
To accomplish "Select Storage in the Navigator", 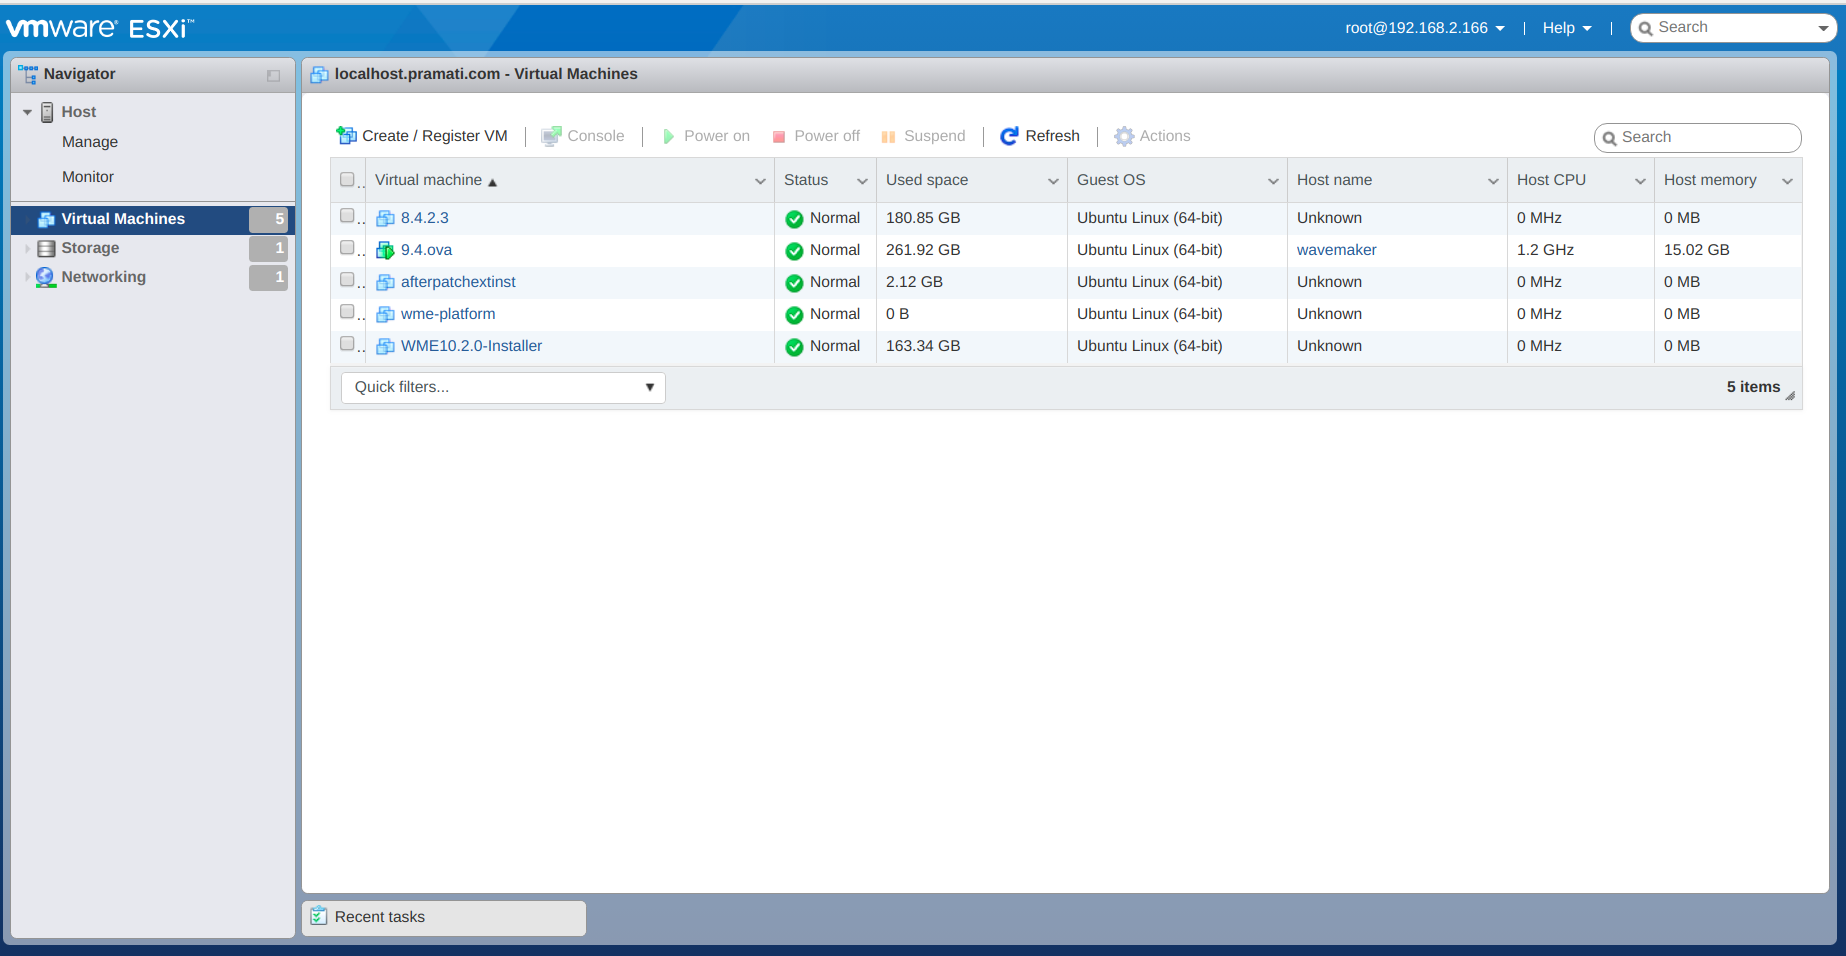I will pos(90,248).
